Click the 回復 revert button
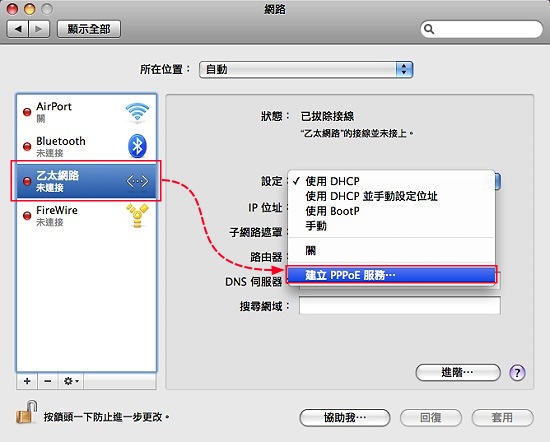This screenshot has height=442, width=550. coord(431,417)
